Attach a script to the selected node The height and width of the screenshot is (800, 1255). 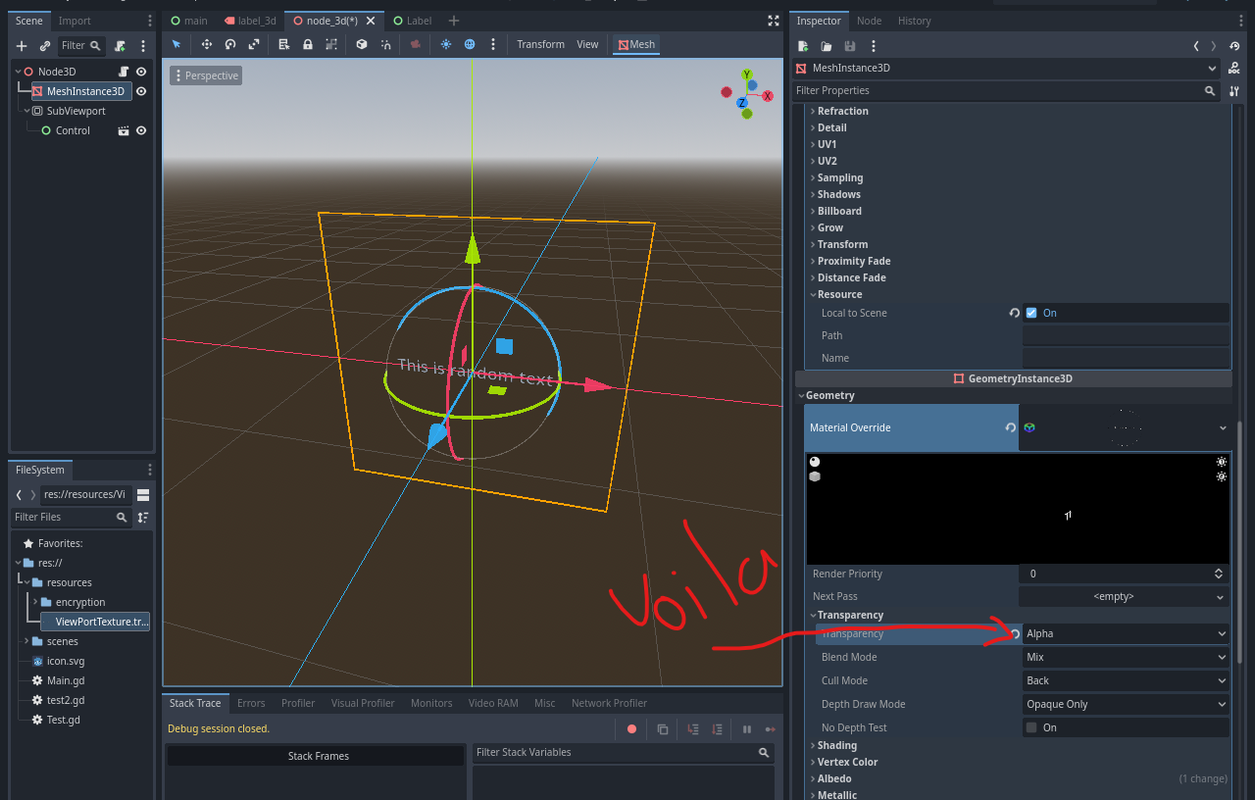120,45
